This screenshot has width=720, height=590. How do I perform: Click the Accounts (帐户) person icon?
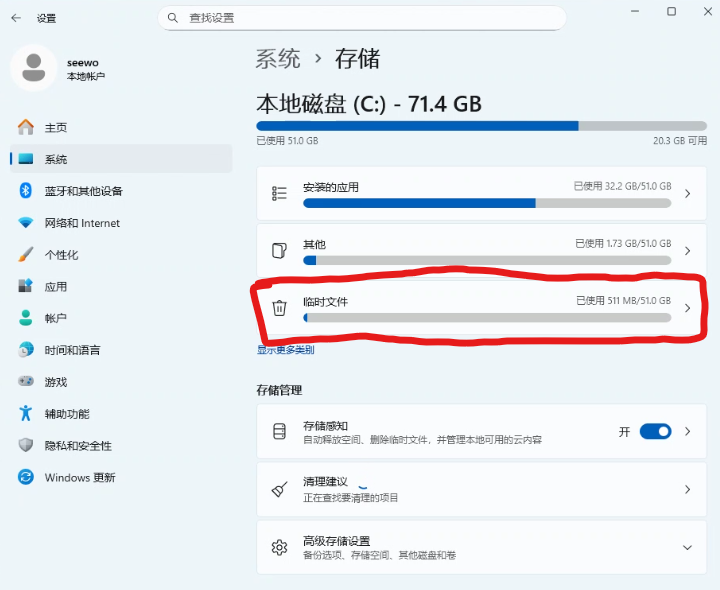pyautogui.click(x=26, y=318)
